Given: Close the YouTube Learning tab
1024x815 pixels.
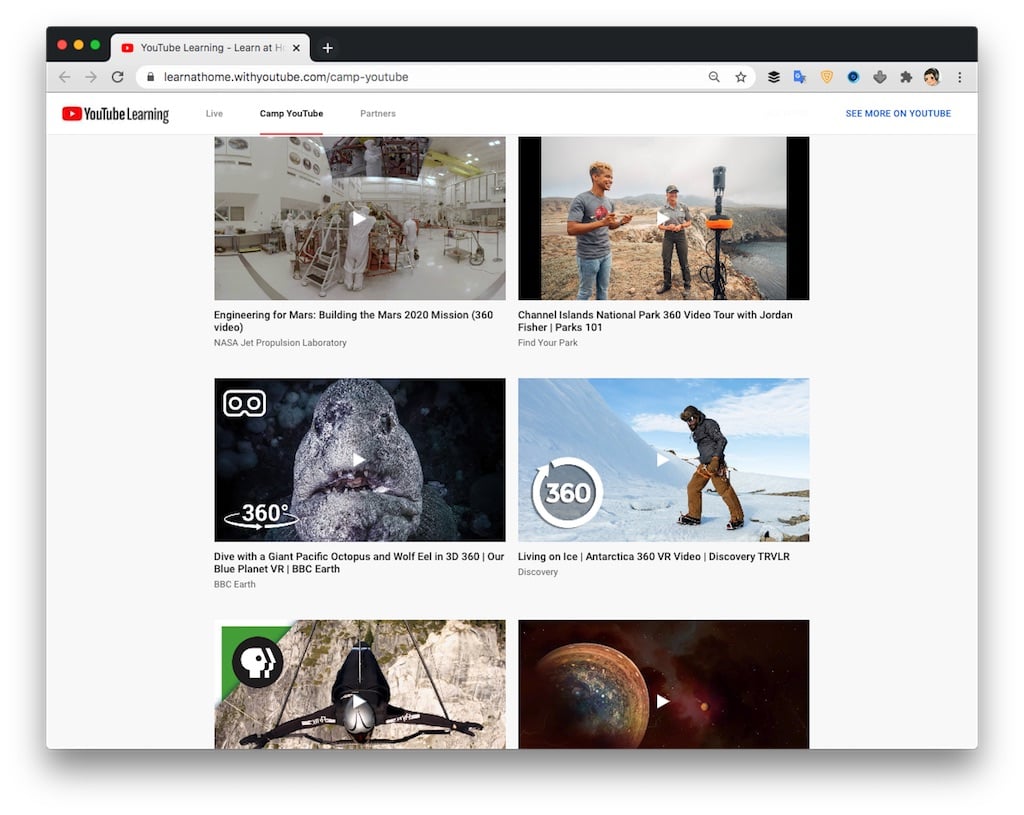Looking at the screenshot, I should click(296, 48).
